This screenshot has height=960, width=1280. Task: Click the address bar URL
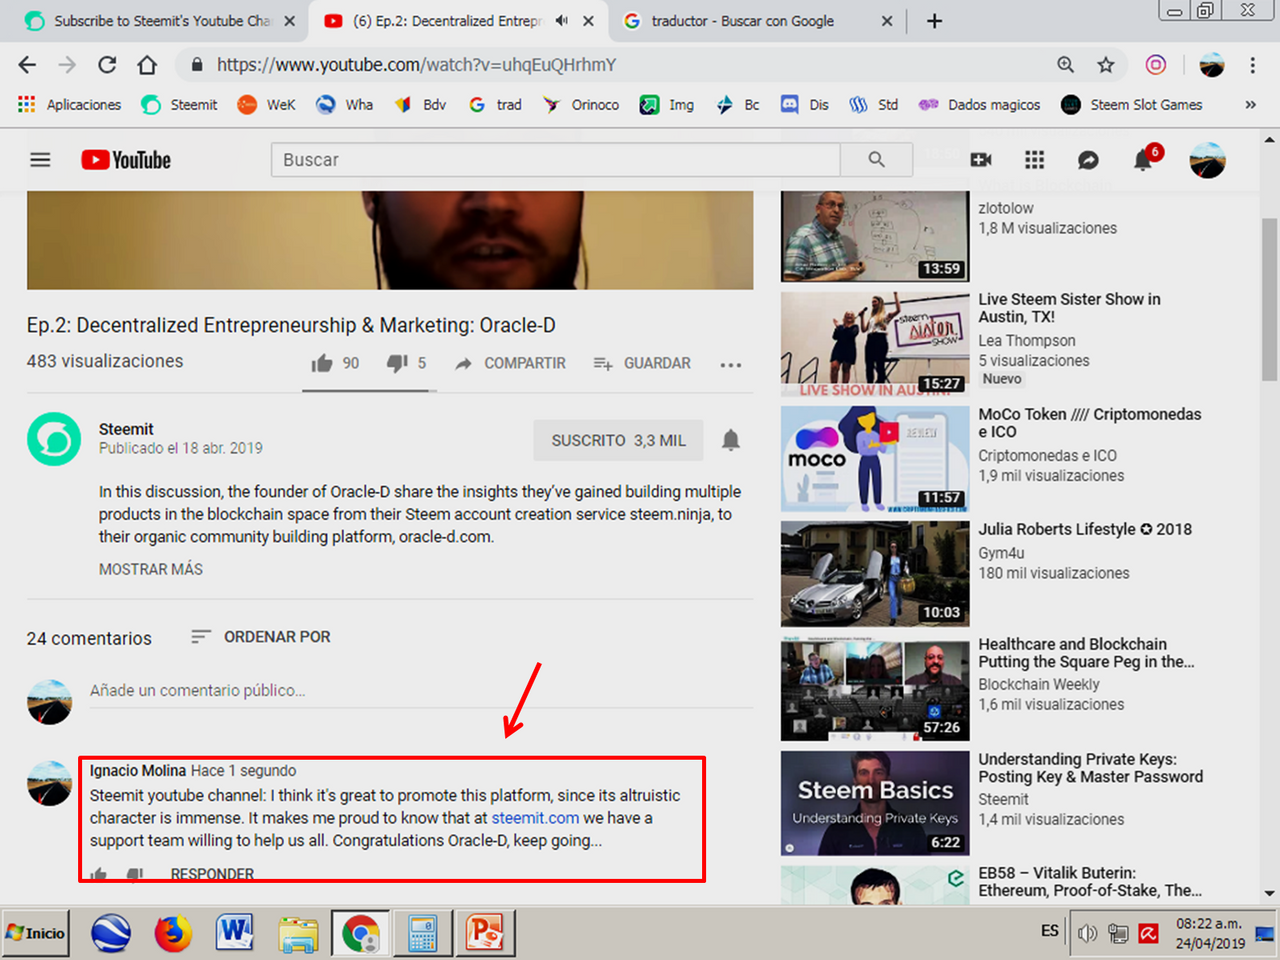tap(416, 65)
